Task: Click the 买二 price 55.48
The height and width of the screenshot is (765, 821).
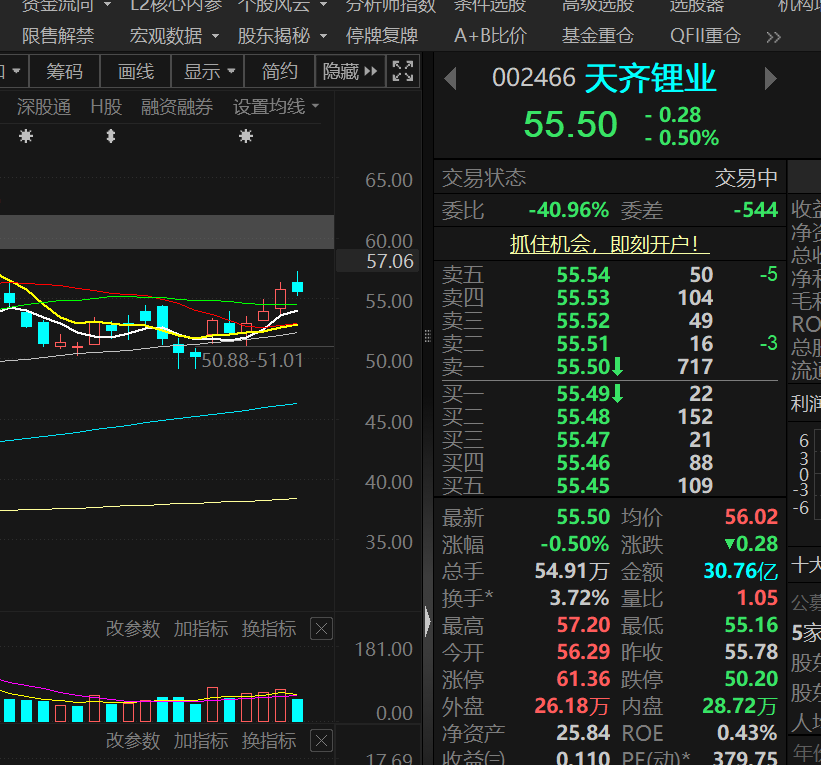Action: [x=583, y=417]
